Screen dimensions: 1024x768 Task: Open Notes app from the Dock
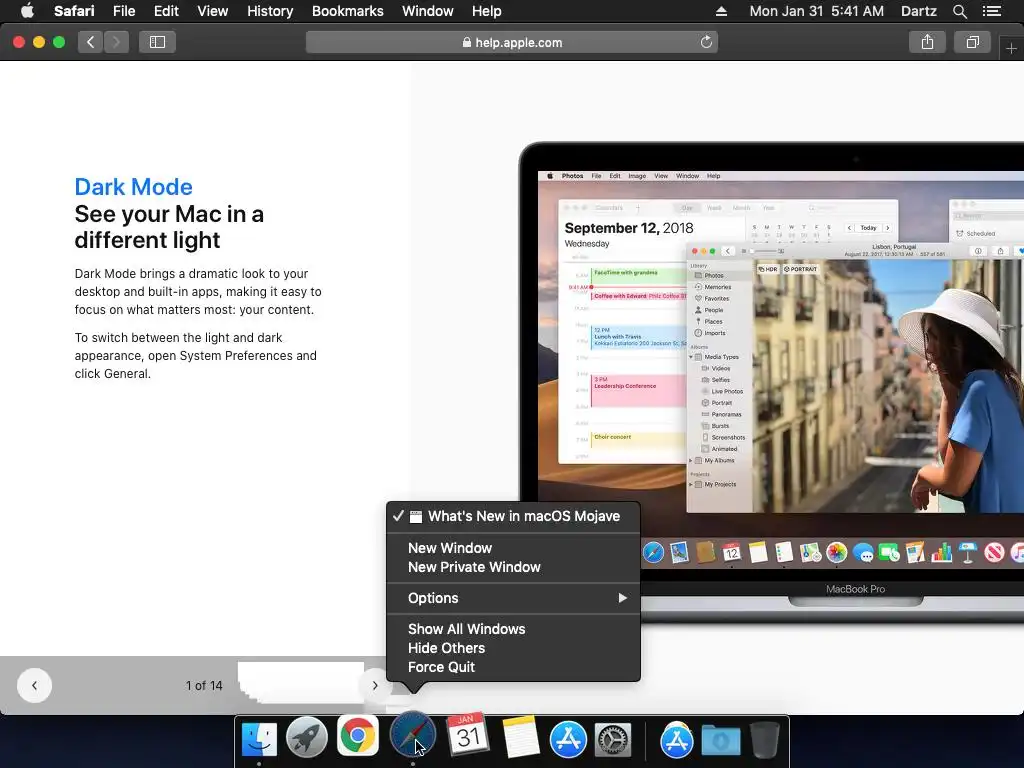(x=520, y=737)
